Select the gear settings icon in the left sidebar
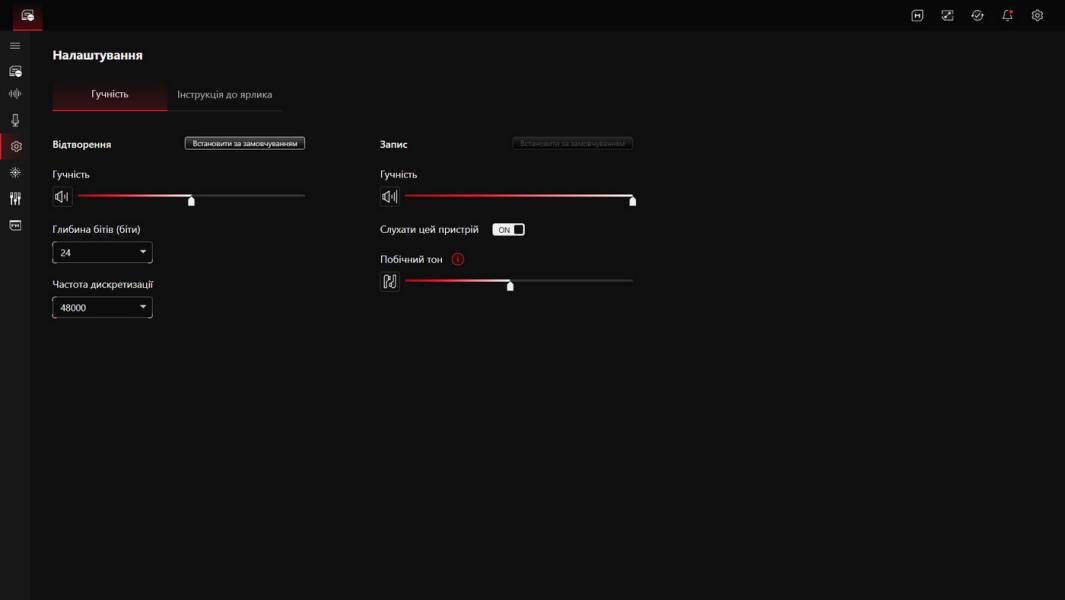The width and height of the screenshot is (1065, 600). tap(16, 146)
